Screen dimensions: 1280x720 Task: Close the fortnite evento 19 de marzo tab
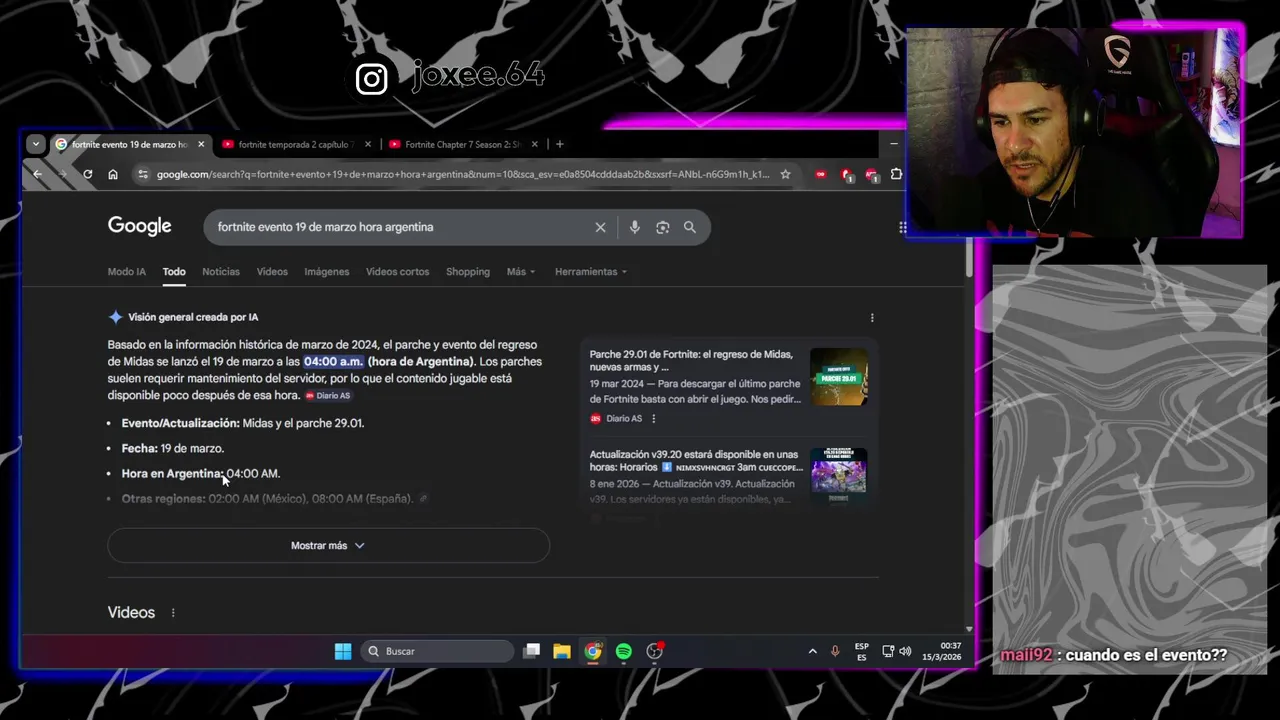tap(201, 144)
